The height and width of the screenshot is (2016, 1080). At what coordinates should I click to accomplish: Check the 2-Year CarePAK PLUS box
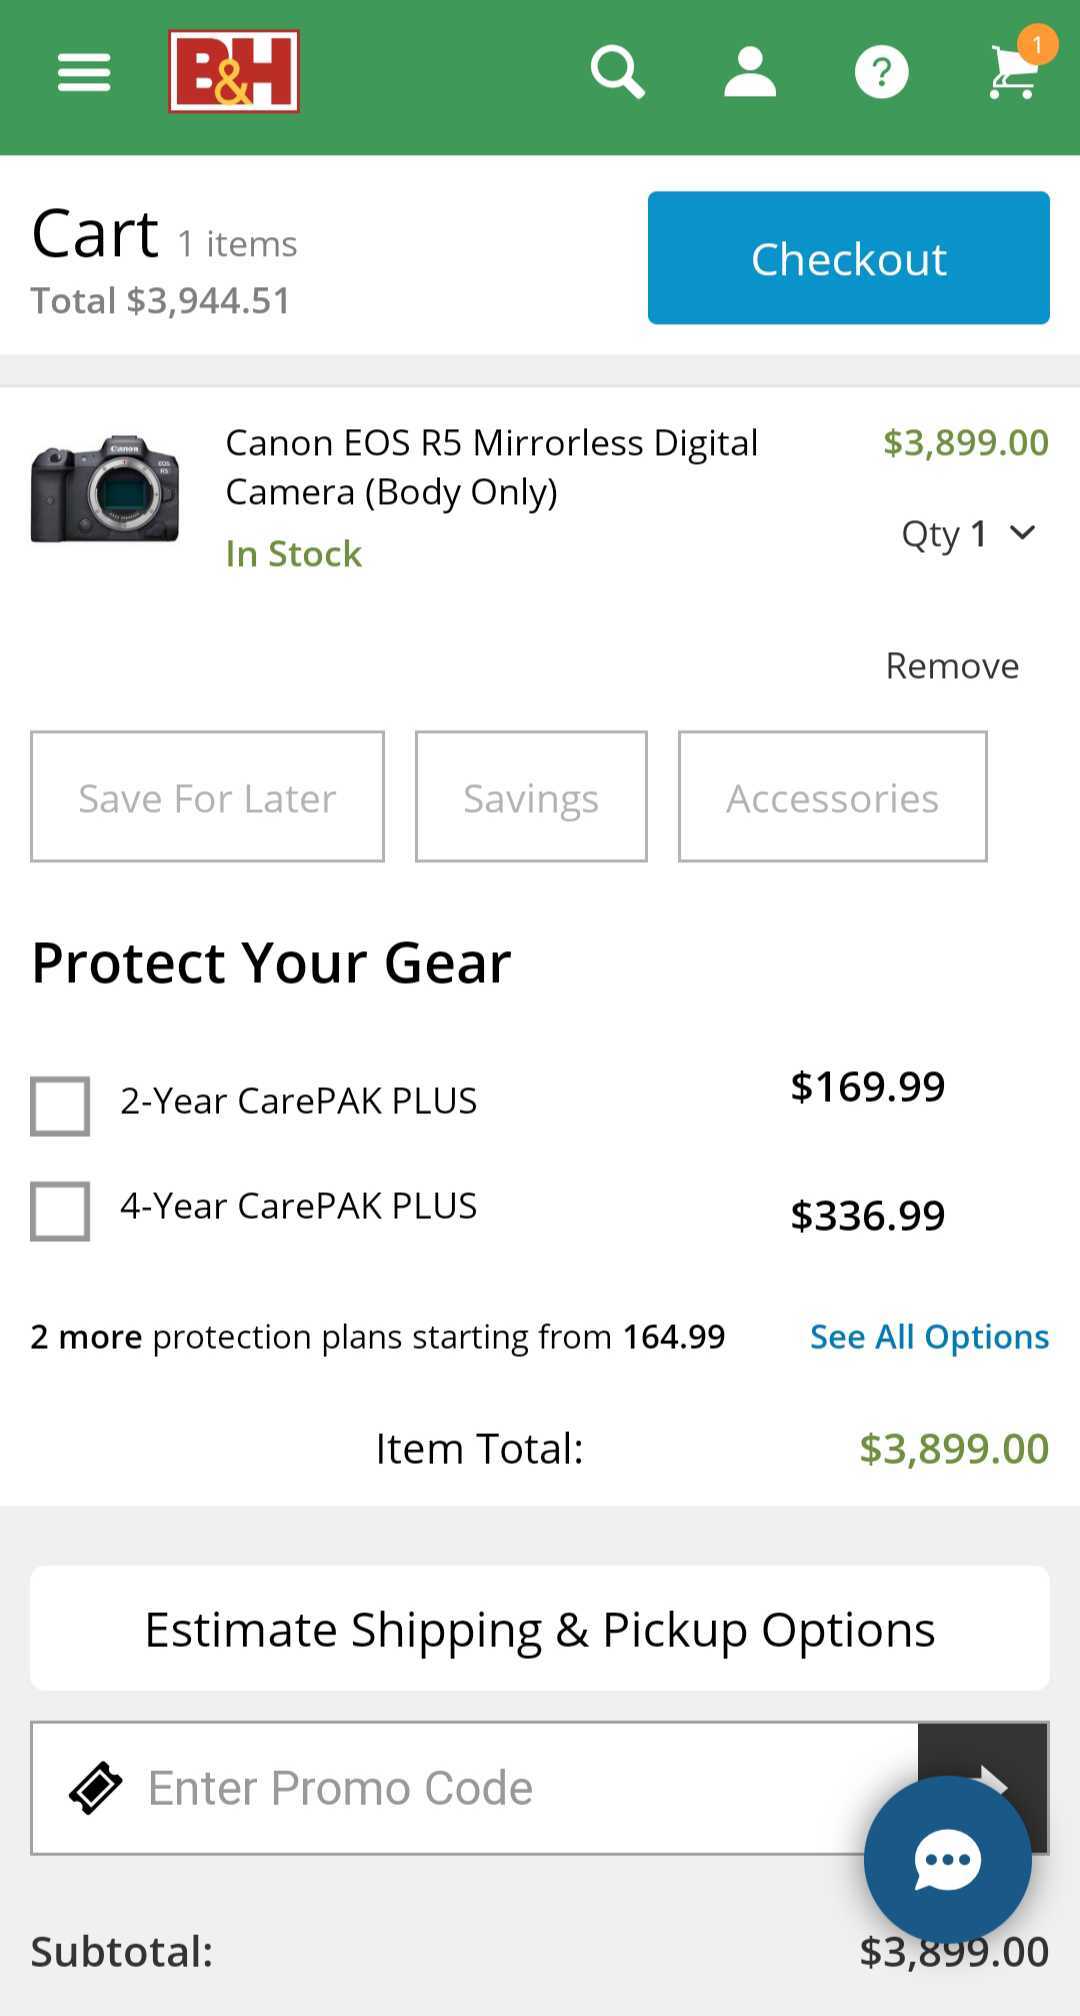(60, 1106)
